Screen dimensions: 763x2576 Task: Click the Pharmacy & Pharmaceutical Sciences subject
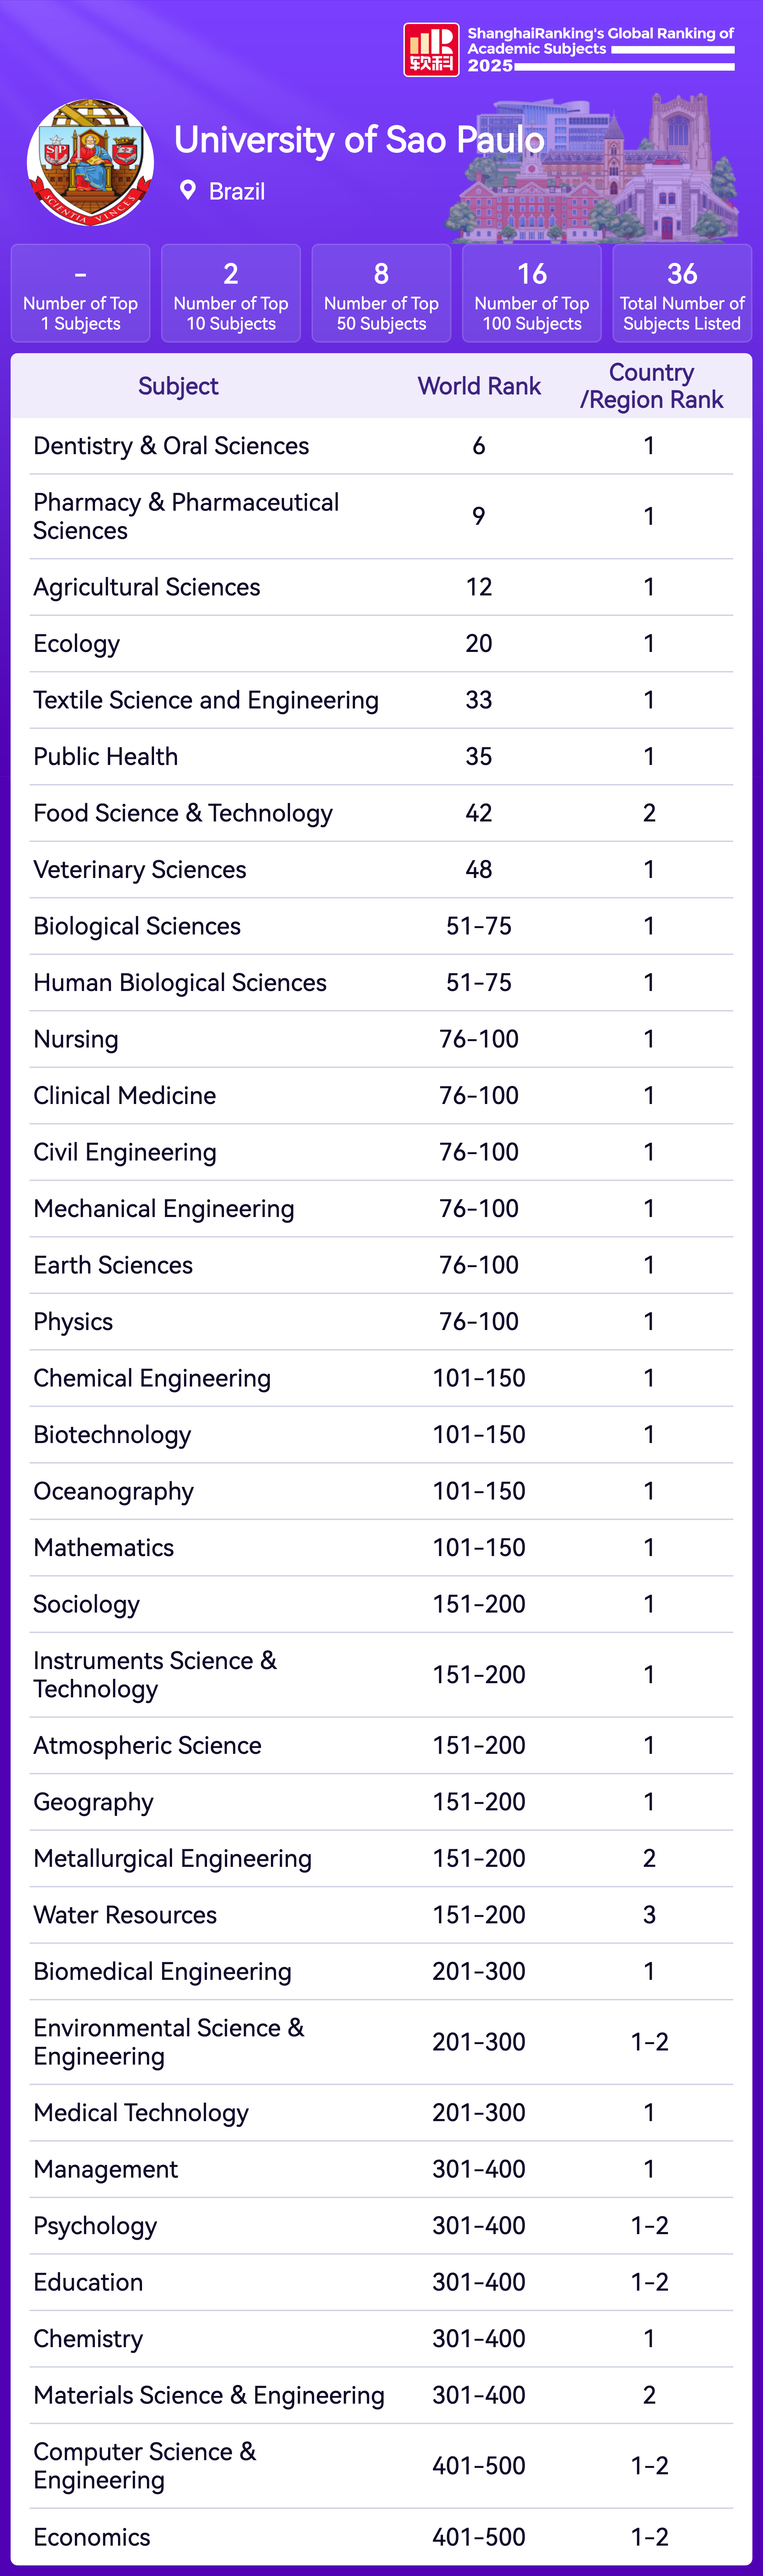pos(186,516)
